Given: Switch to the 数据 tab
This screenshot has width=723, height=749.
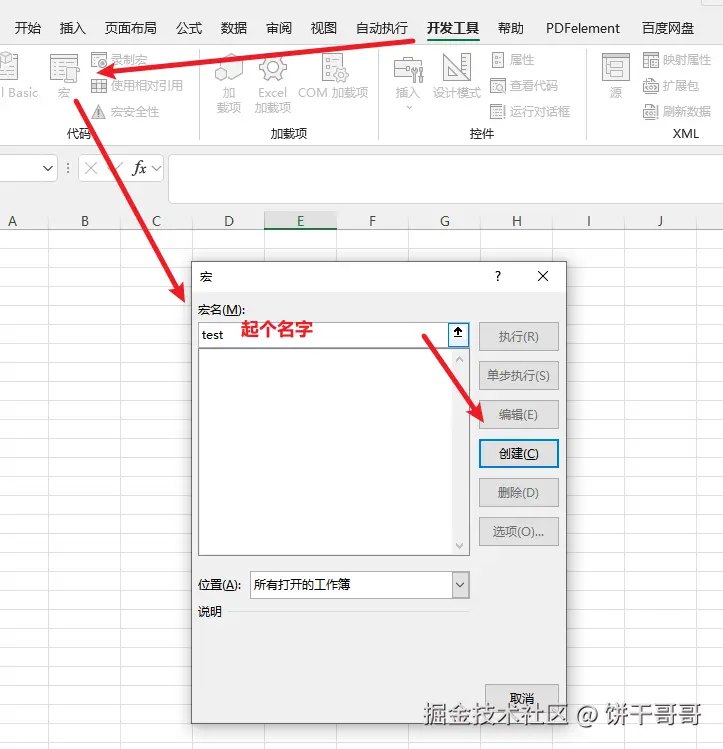Looking at the screenshot, I should click(x=234, y=28).
